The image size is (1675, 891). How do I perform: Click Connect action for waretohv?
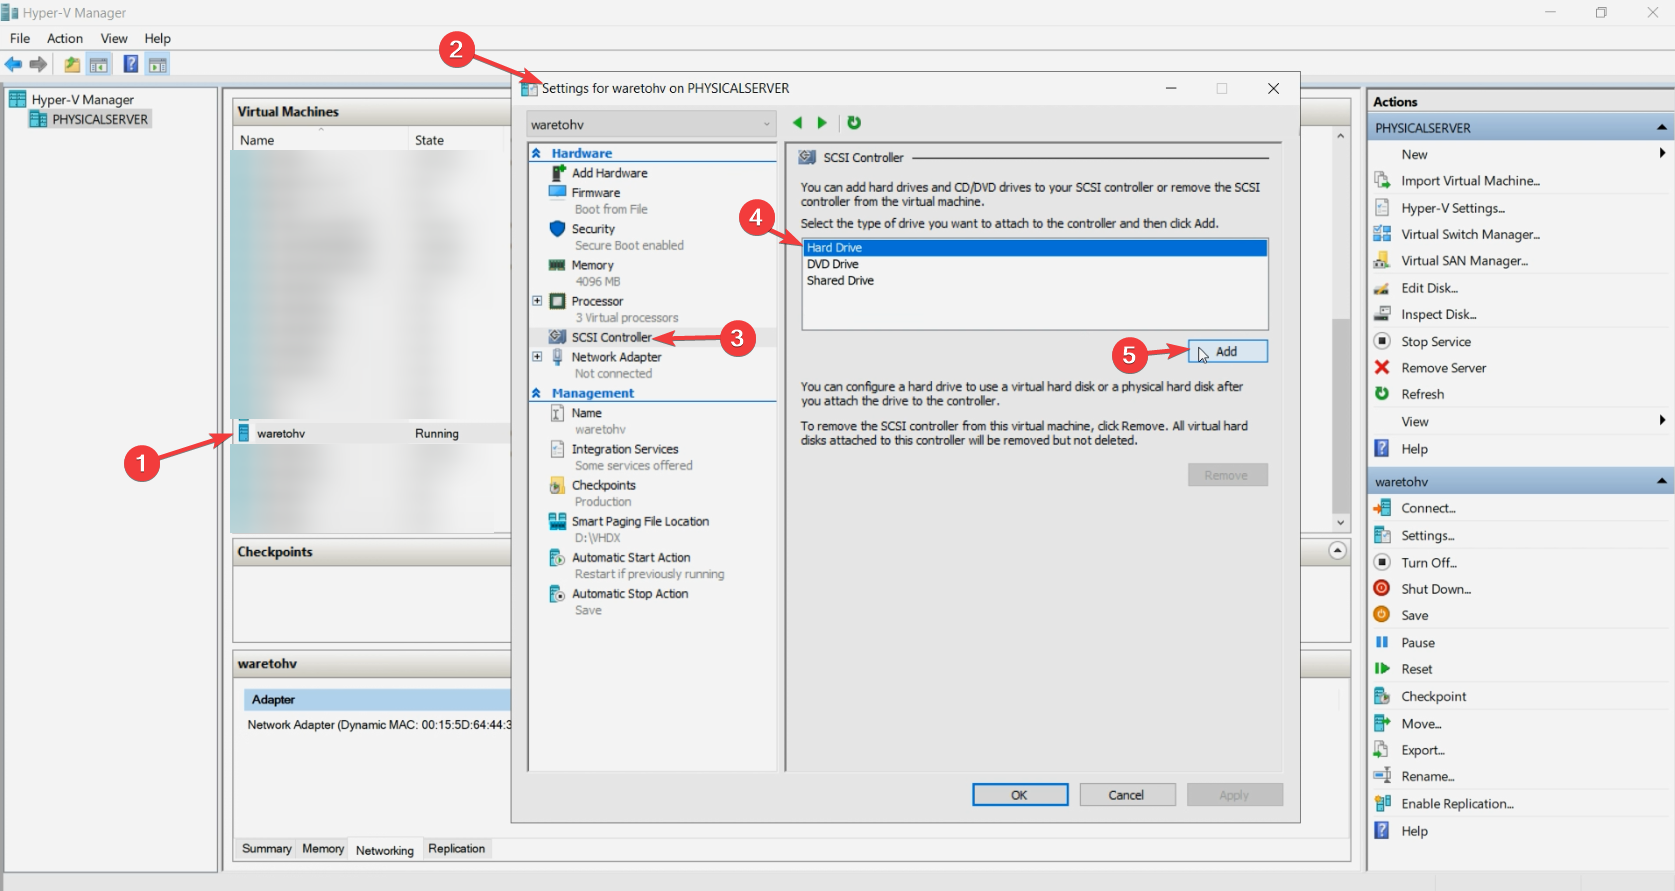tap(1428, 508)
